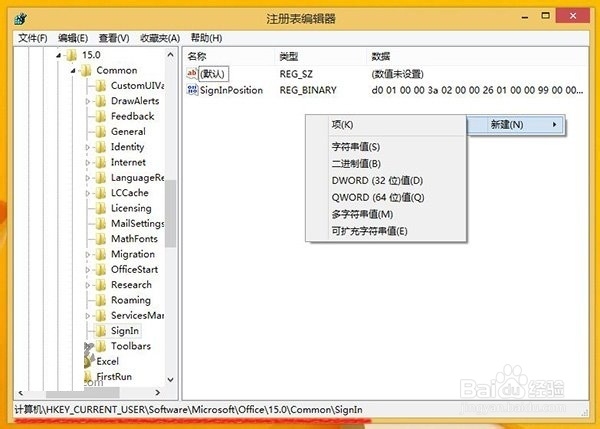Click the tree pane scroll down arrow
The width and height of the screenshot is (600, 429).
tap(171, 379)
